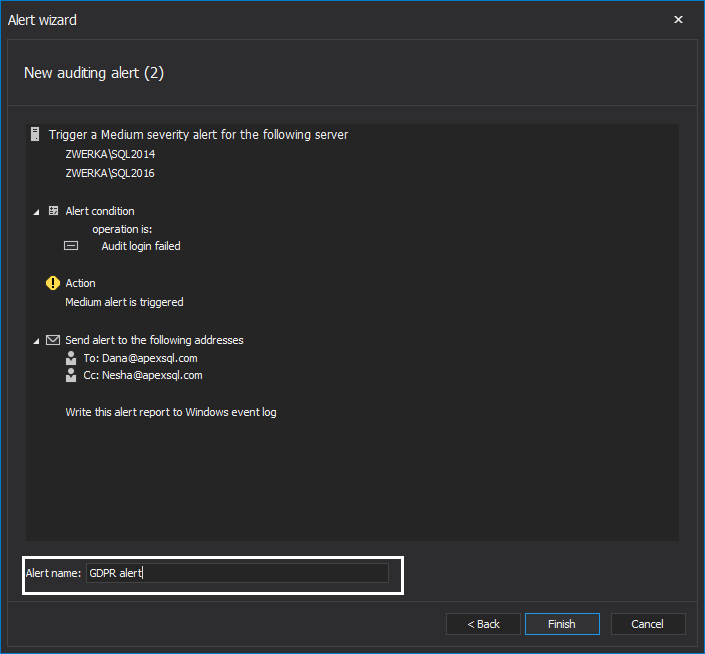Image resolution: width=705 pixels, height=654 pixels.
Task: Click the person icon next to To: Dana
Action: (x=71, y=358)
